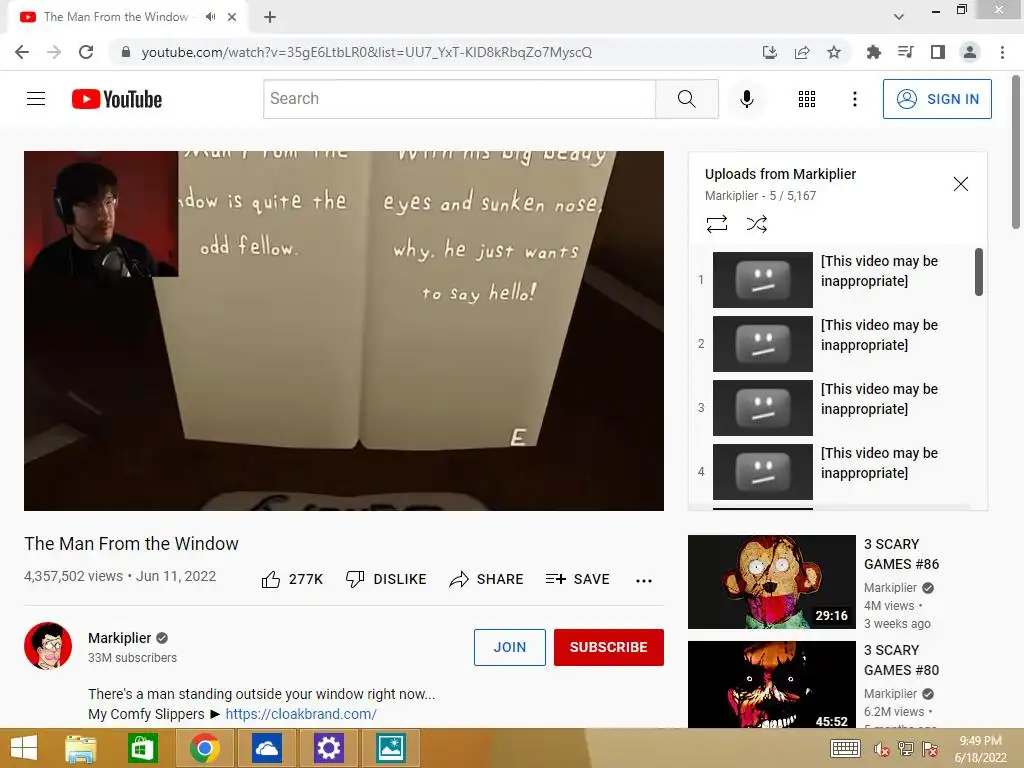This screenshot has width=1024, height=768.
Task: Dislike the video with thumbs down
Action: 386,579
